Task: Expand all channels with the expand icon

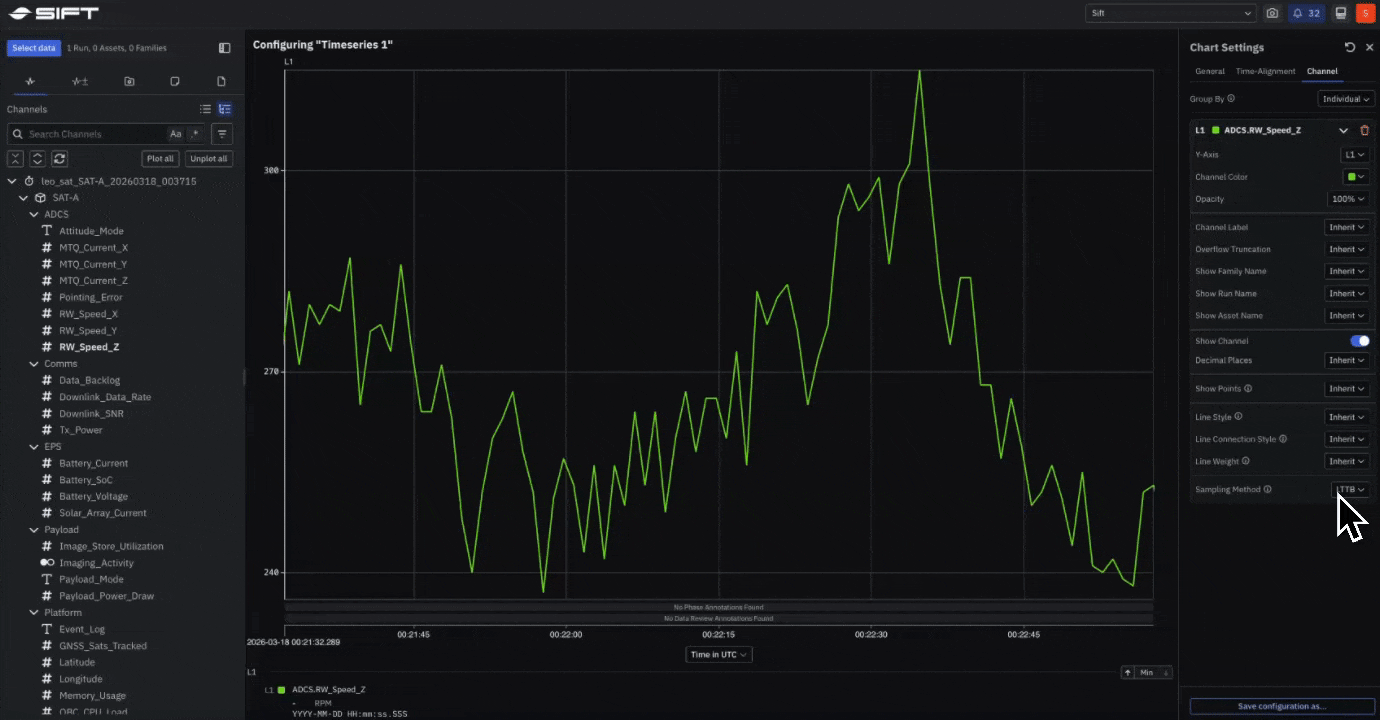Action: click(x=37, y=158)
